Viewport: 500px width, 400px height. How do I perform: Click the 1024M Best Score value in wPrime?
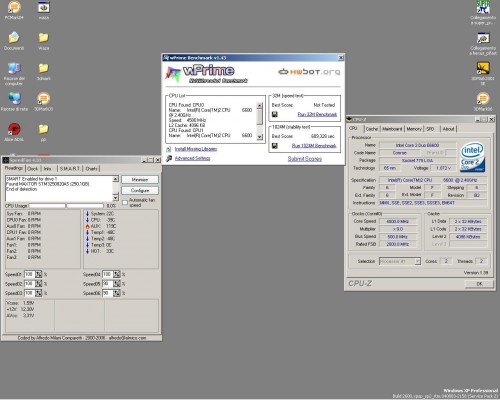323,136
